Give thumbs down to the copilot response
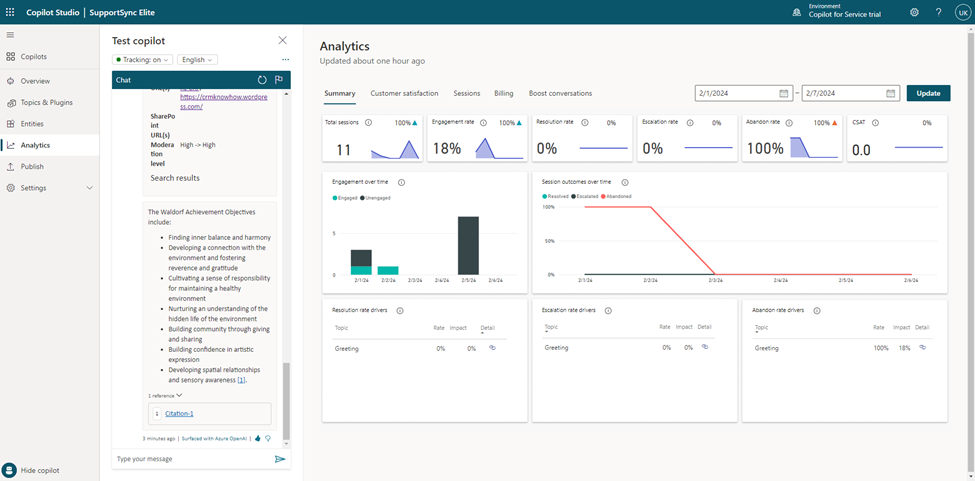 pyautogui.click(x=268, y=438)
